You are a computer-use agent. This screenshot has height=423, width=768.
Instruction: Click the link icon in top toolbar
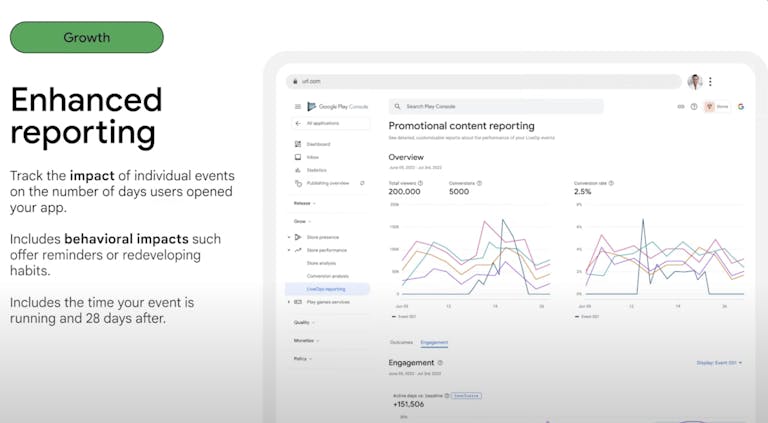[680, 106]
